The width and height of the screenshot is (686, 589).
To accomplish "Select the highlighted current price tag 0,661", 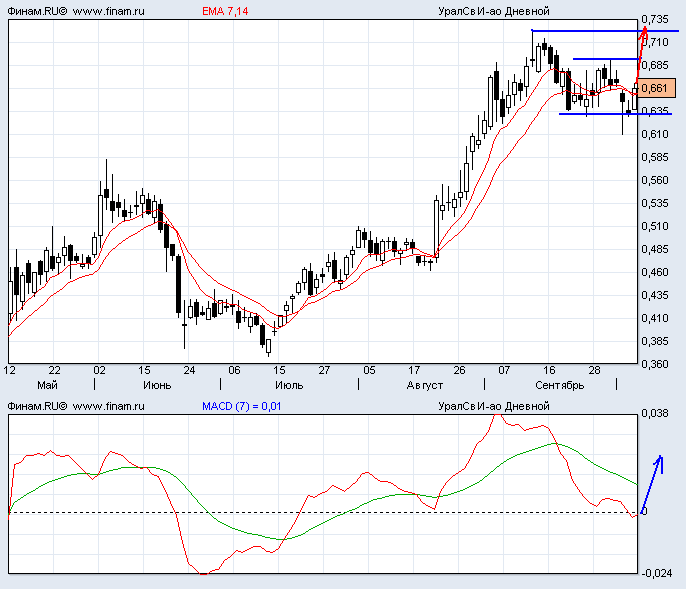I will coord(655,88).
